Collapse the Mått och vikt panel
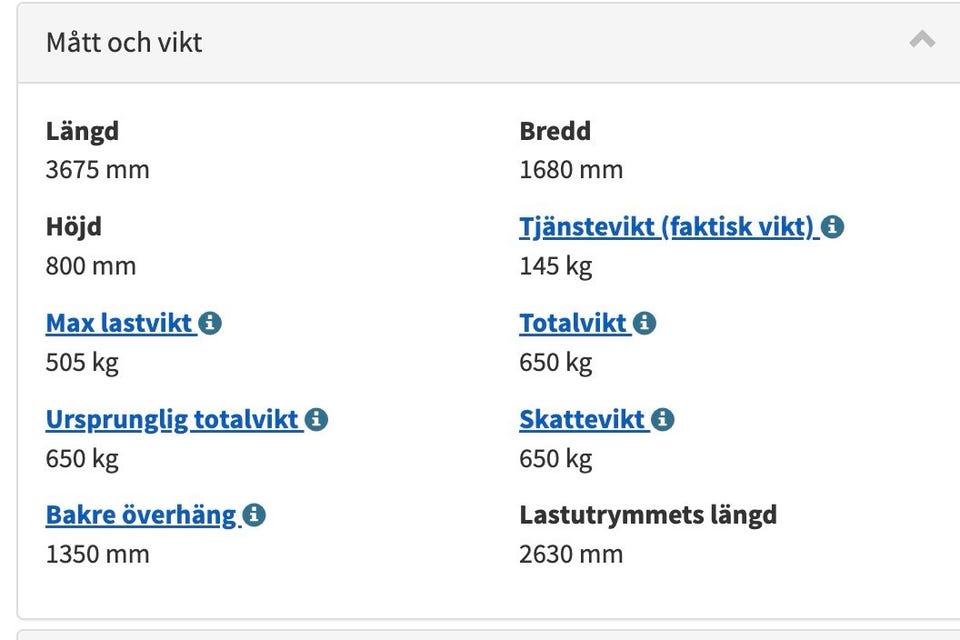960x640 pixels. point(922,41)
